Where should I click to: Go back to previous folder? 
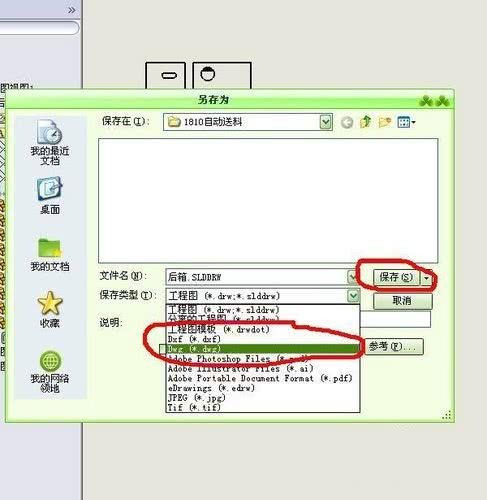[x=347, y=122]
